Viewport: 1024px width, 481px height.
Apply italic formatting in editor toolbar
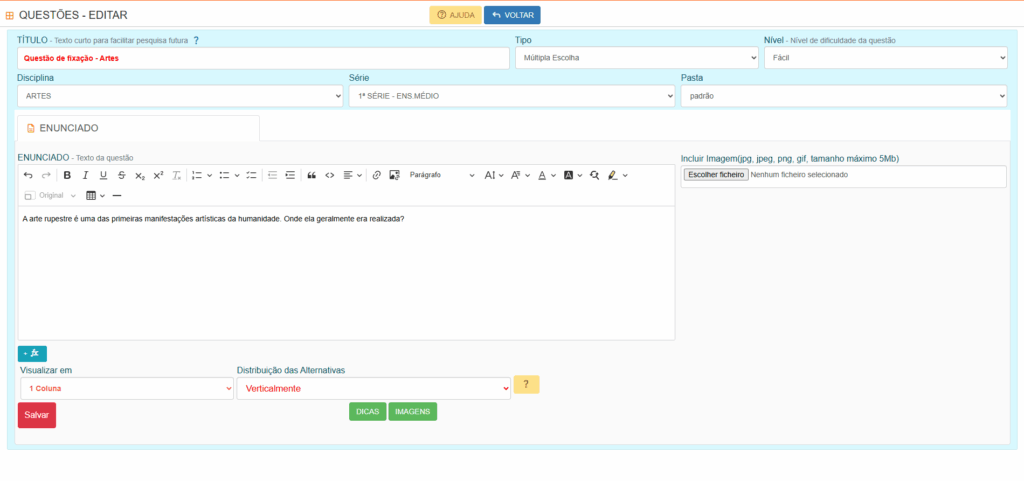[x=85, y=175]
